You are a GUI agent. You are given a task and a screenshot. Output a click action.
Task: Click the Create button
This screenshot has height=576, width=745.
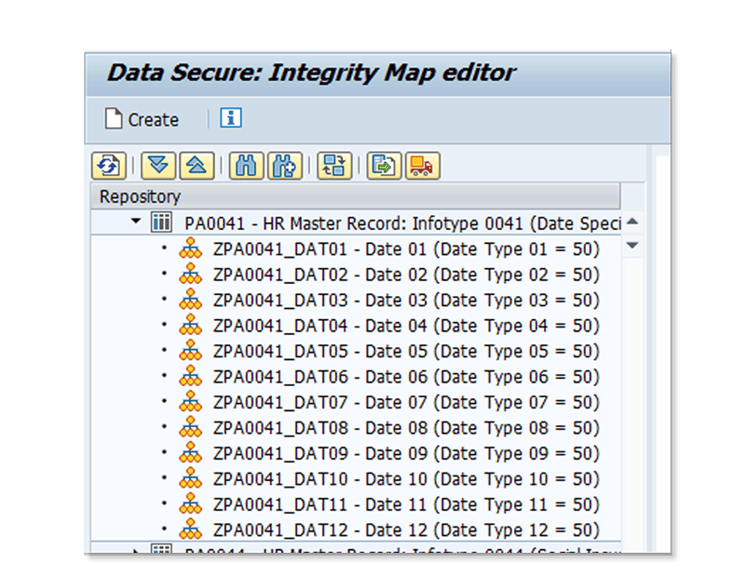pos(142,119)
